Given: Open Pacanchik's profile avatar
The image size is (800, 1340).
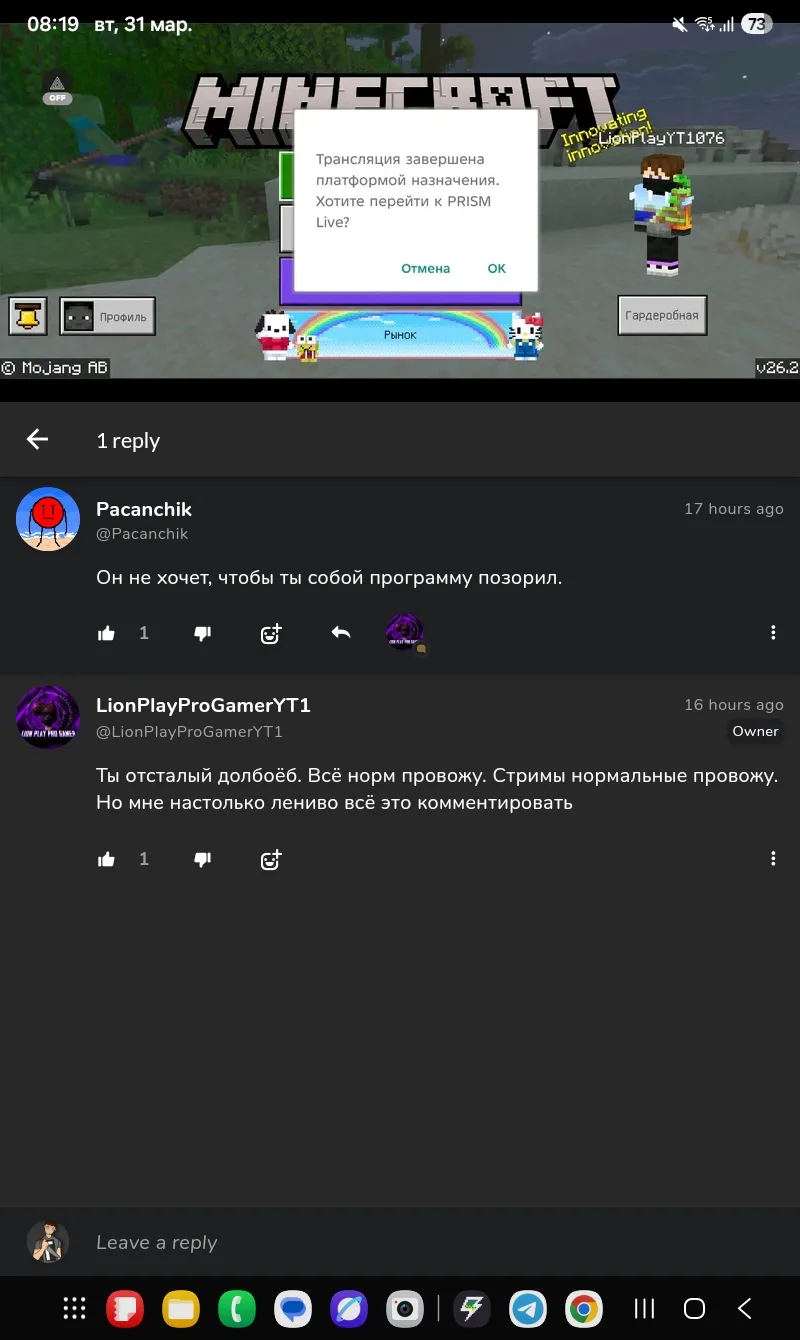Looking at the screenshot, I should coord(48,519).
